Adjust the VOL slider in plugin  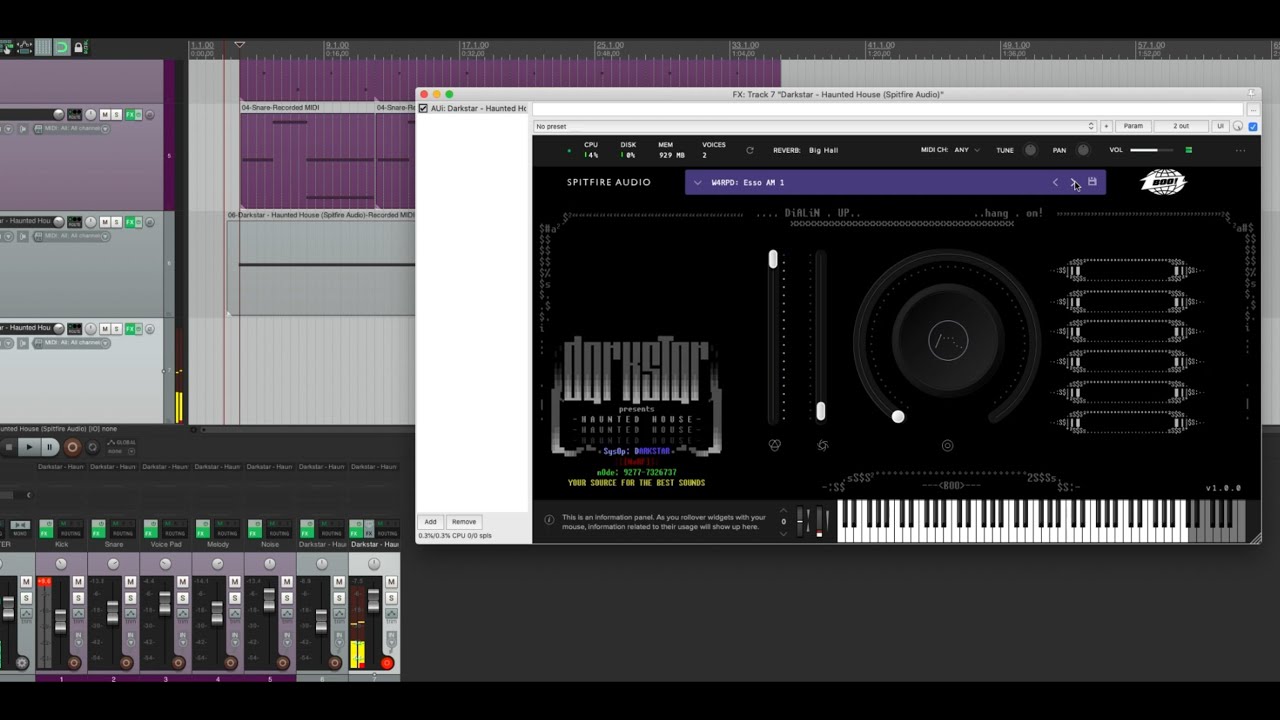(1152, 150)
